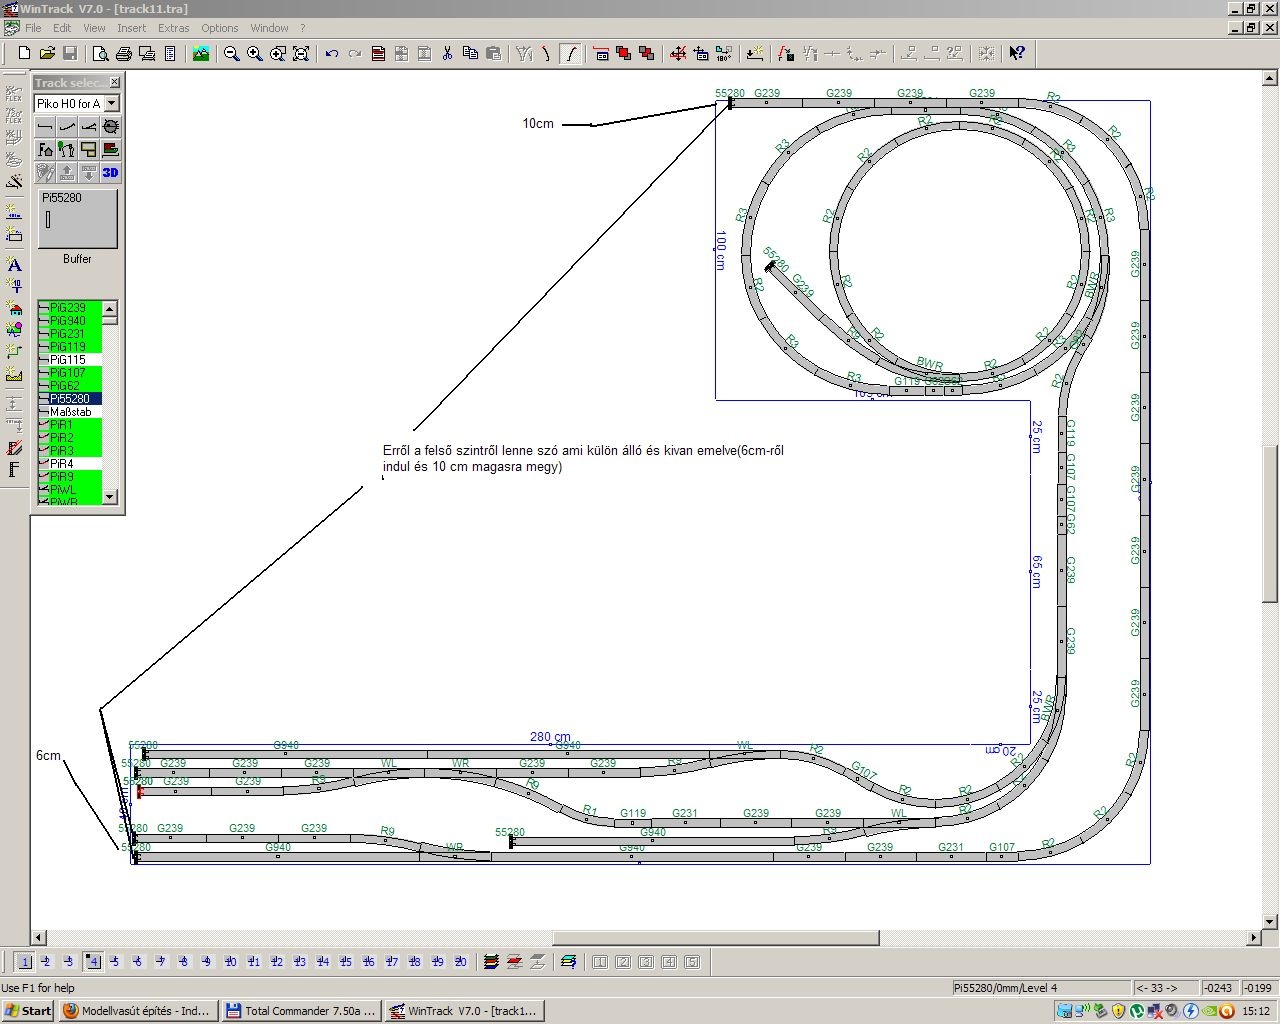Open the 3D view button
This screenshot has width=1280, height=1024.
pos(110,173)
